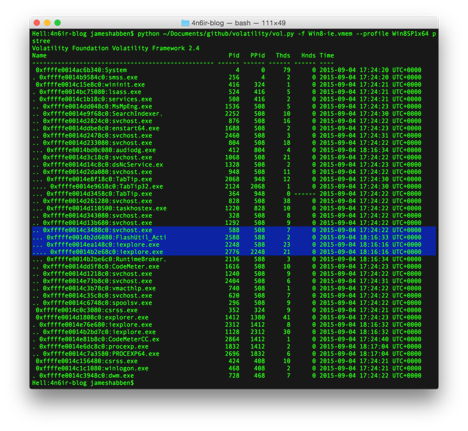
Task: Click the explorer.exe process entry
Action: 228,317
